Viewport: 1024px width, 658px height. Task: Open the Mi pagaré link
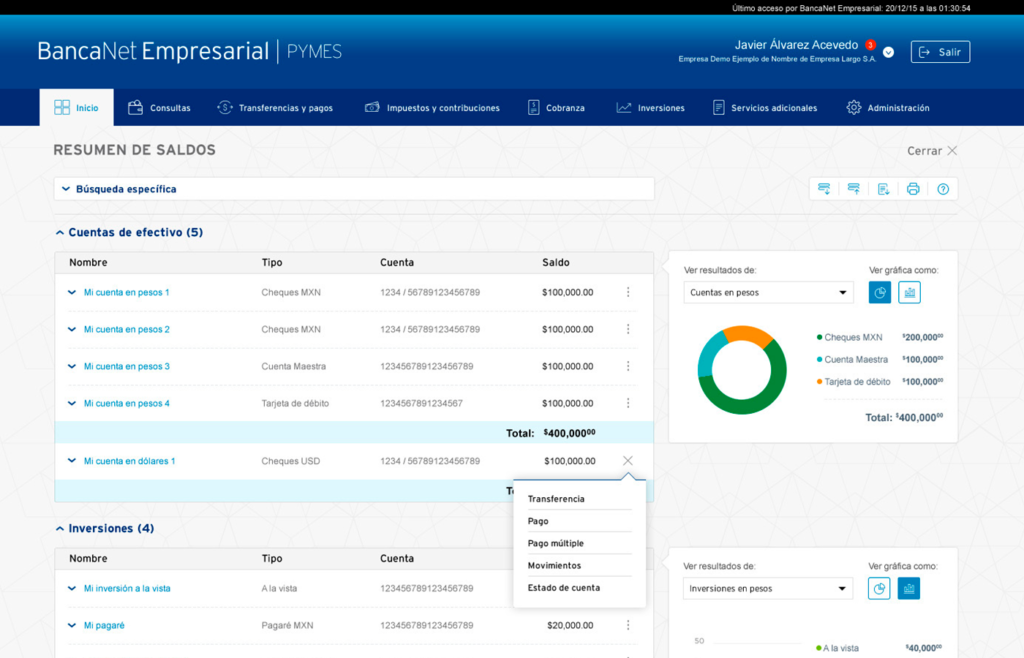[x=104, y=625]
